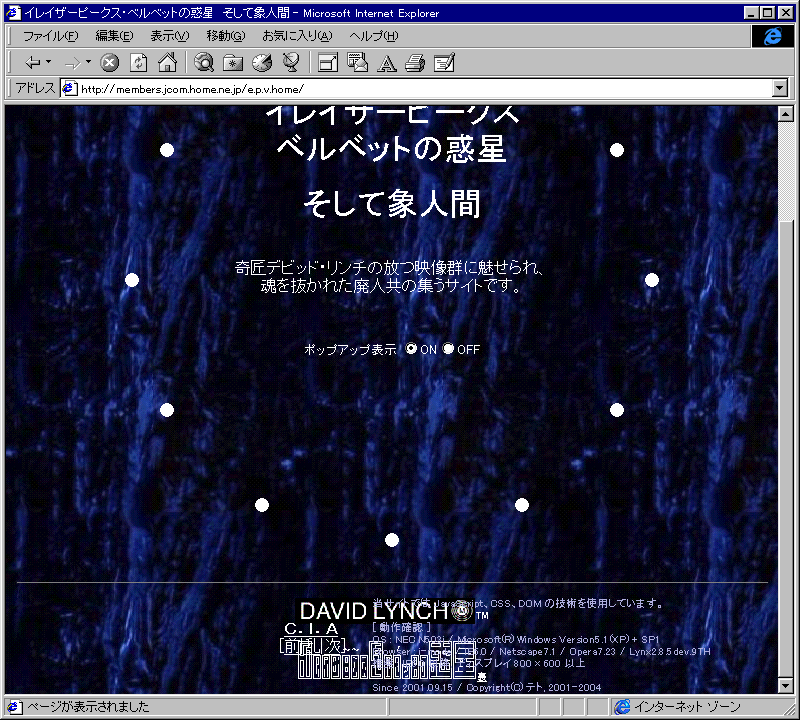Click the ポップアップ表示 label
This screenshot has width=800, height=720.
click(x=350, y=350)
